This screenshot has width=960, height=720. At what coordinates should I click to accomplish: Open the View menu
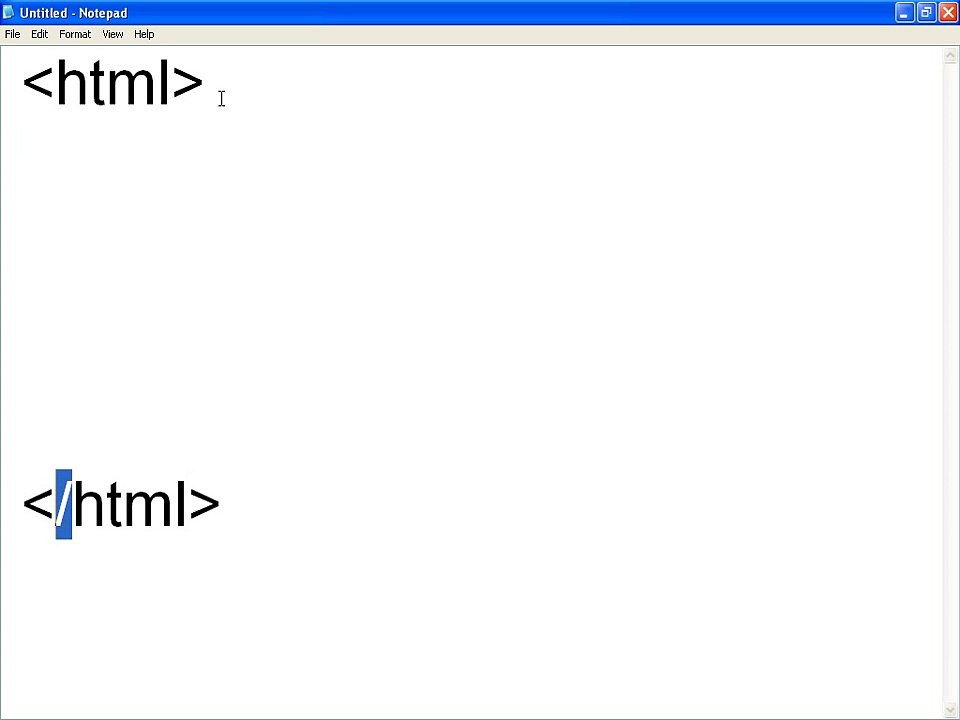(113, 34)
